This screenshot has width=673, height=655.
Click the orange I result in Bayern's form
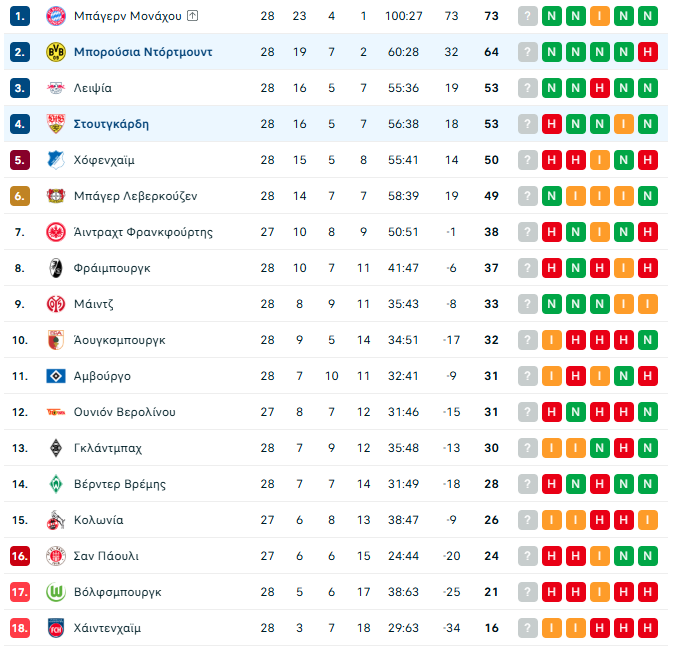click(599, 16)
